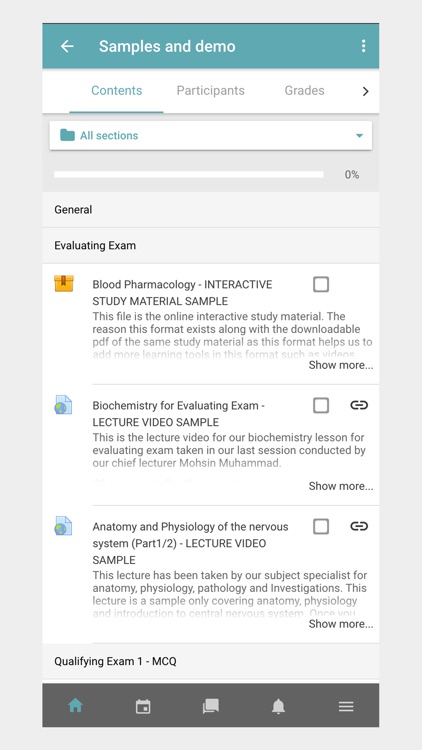
Task: Go back using the arrow icon
Action: coord(67,46)
